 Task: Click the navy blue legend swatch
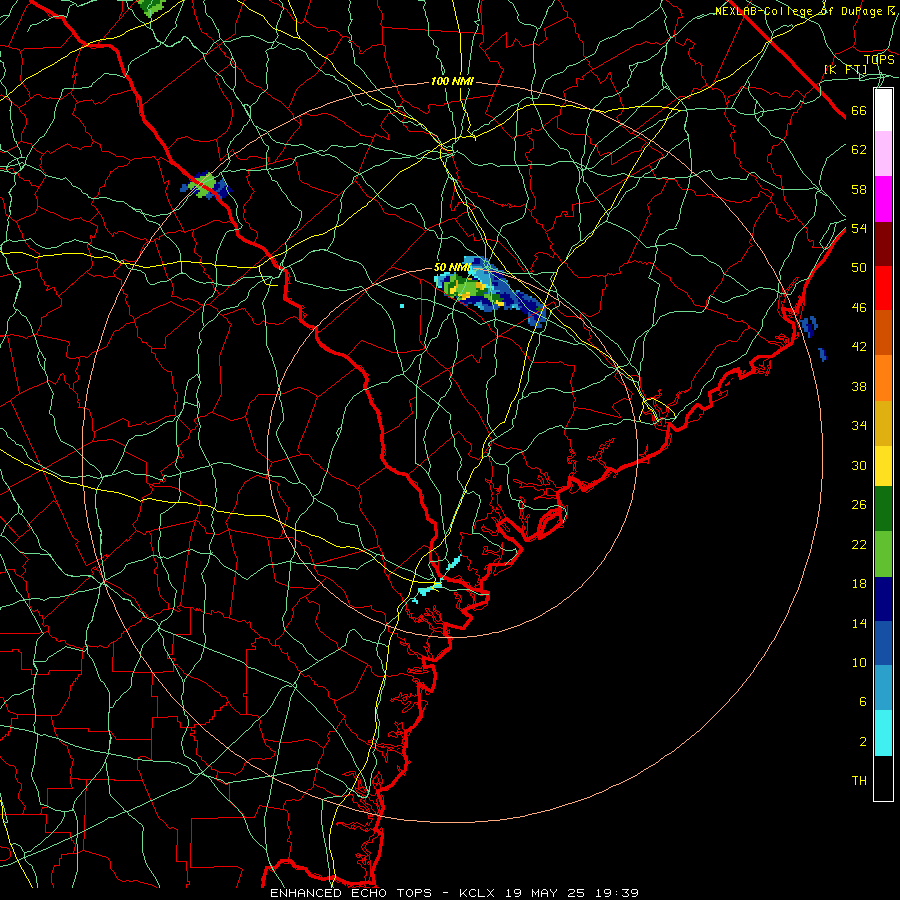coord(883,599)
